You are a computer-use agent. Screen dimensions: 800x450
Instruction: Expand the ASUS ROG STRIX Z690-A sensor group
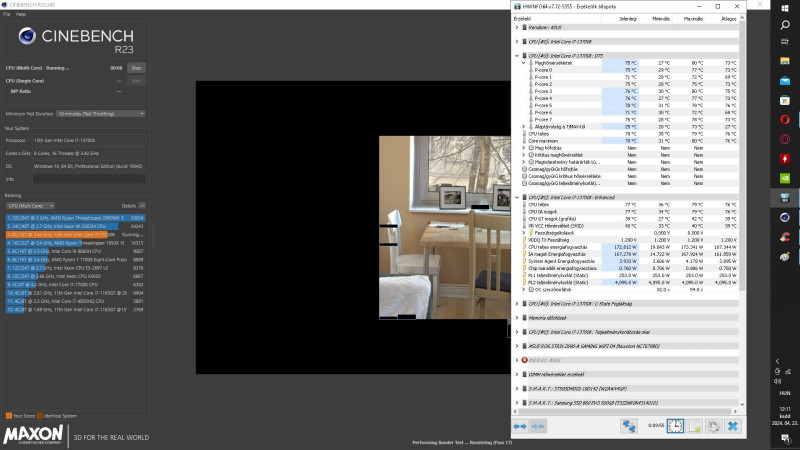click(517, 346)
